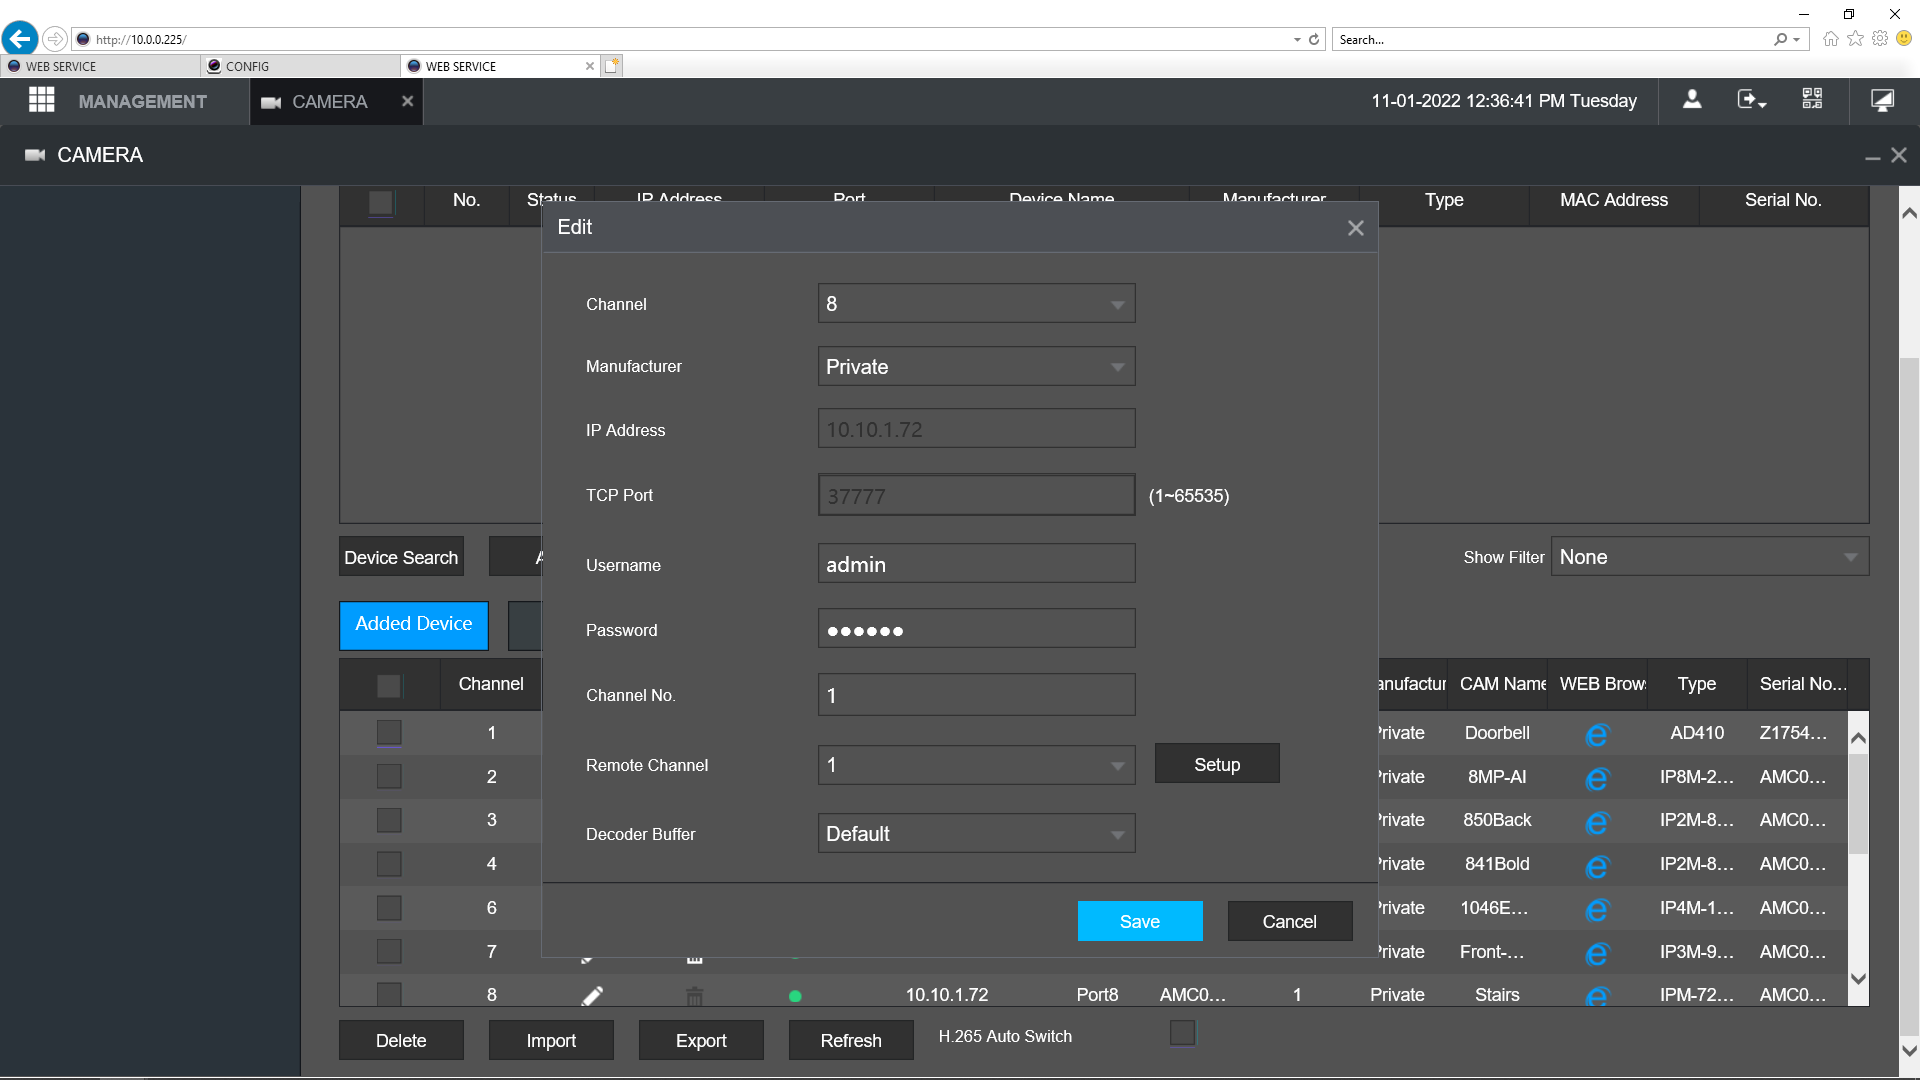The image size is (1920, 1080).
Task: Toggle select-all checkbox in search results header
Action: point(381,203)
